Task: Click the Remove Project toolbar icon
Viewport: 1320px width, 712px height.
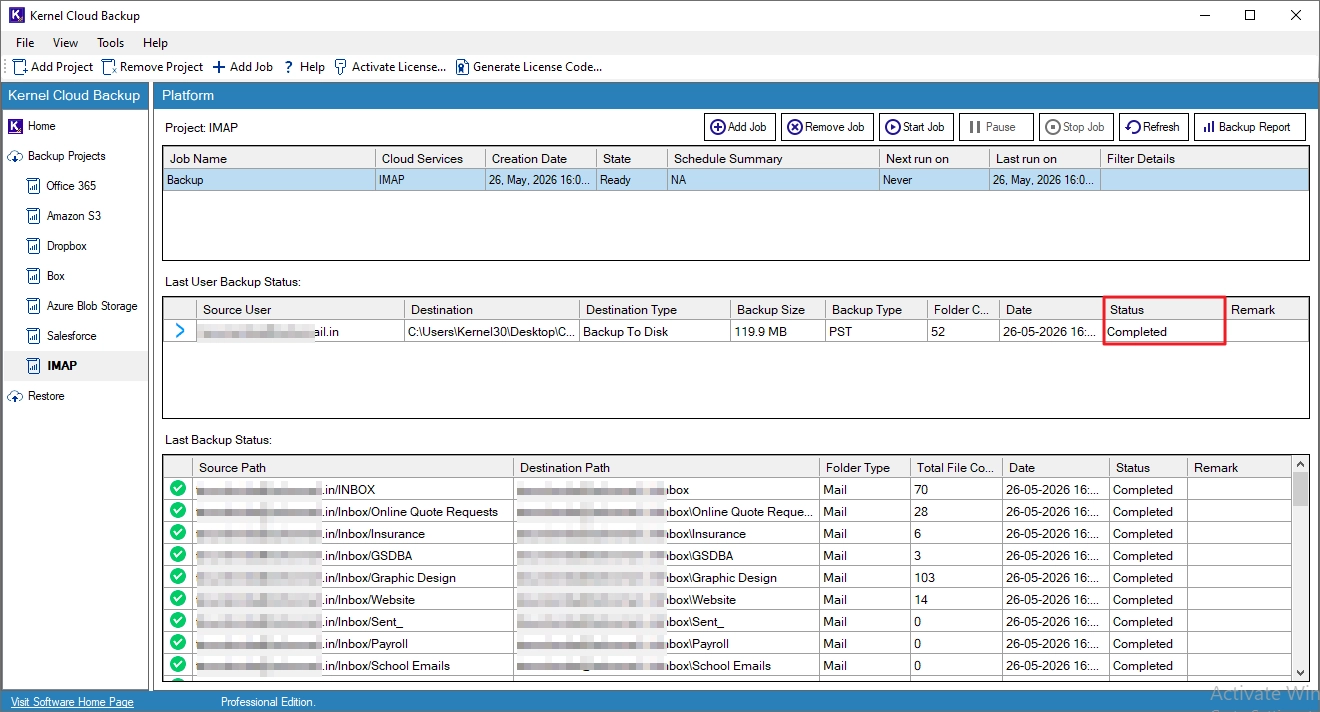Action: pyautogui.click(x=109, y=67)
